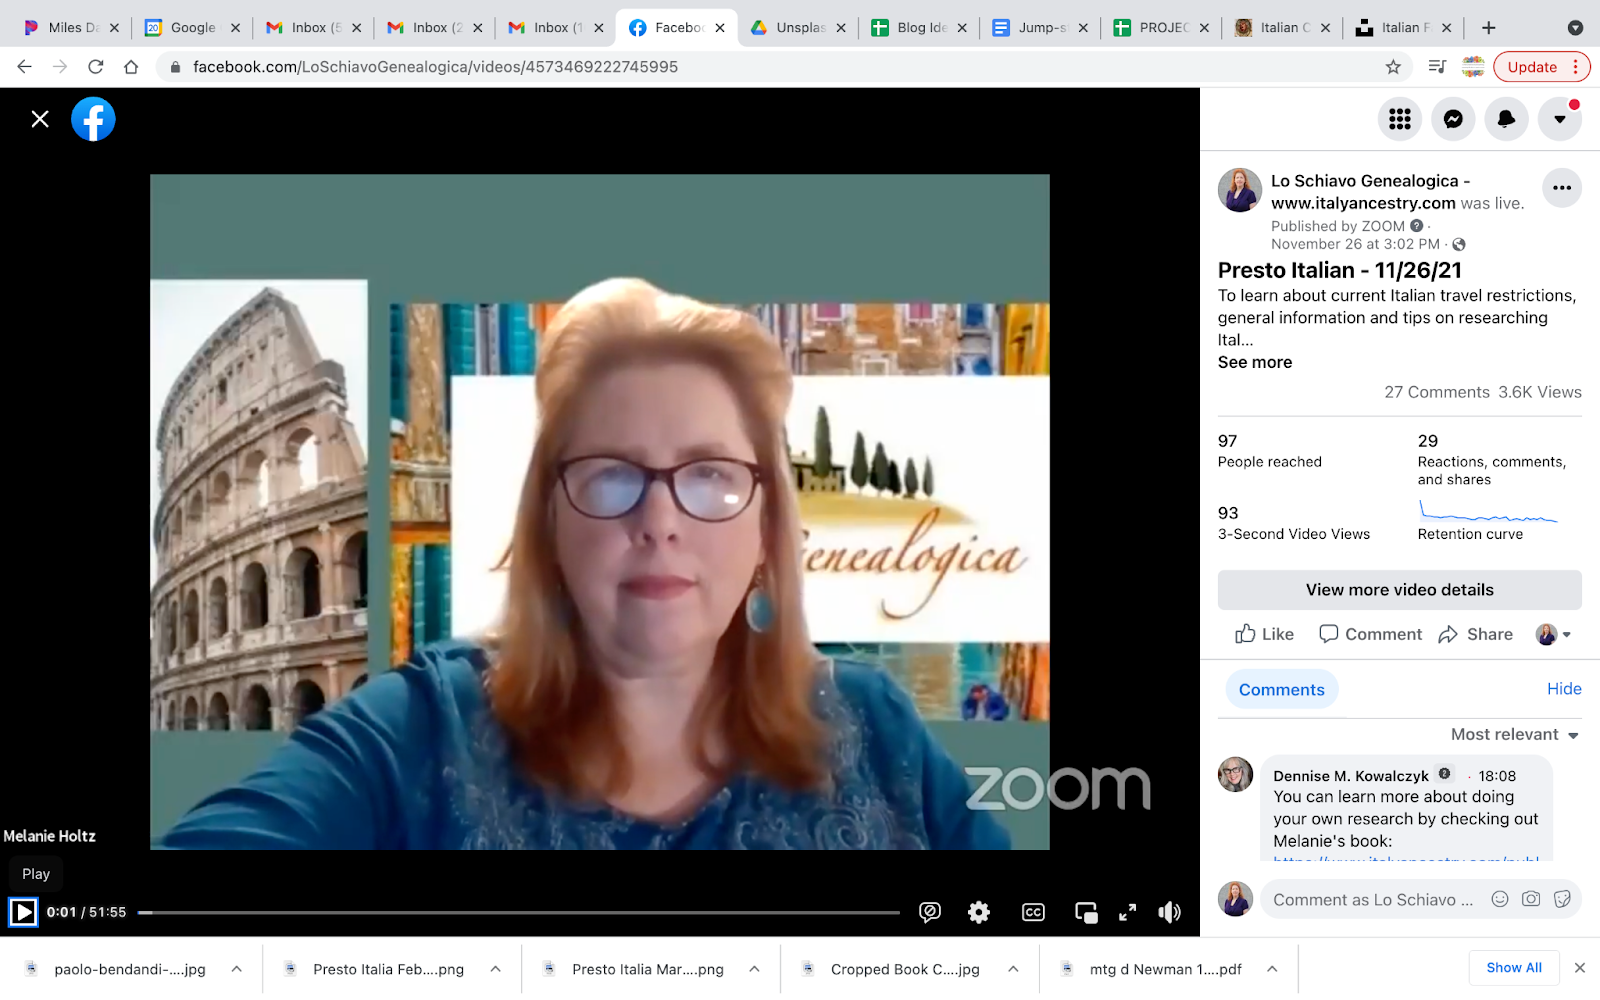Expand options for Presto Italia Feb download

(496, 969)
